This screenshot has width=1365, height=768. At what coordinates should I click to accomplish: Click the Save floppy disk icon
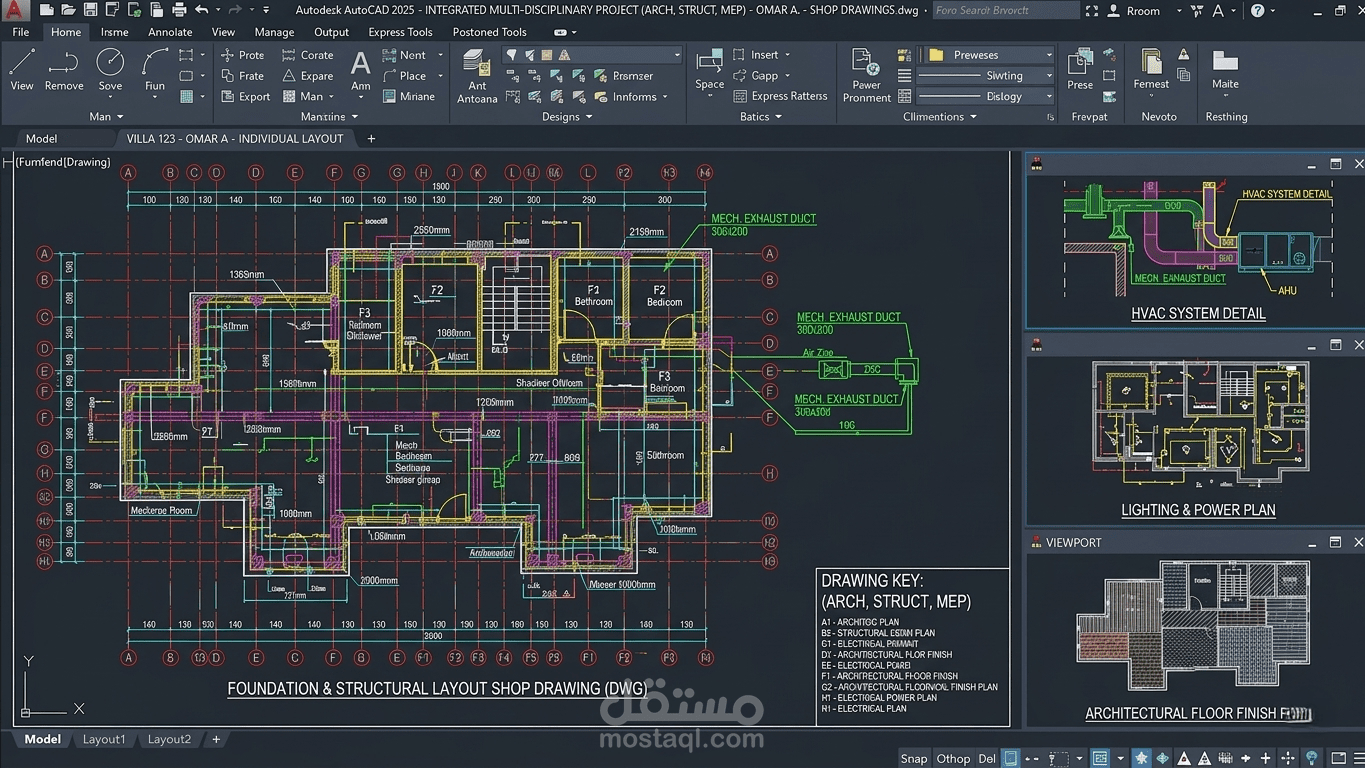tap(90, 10)
